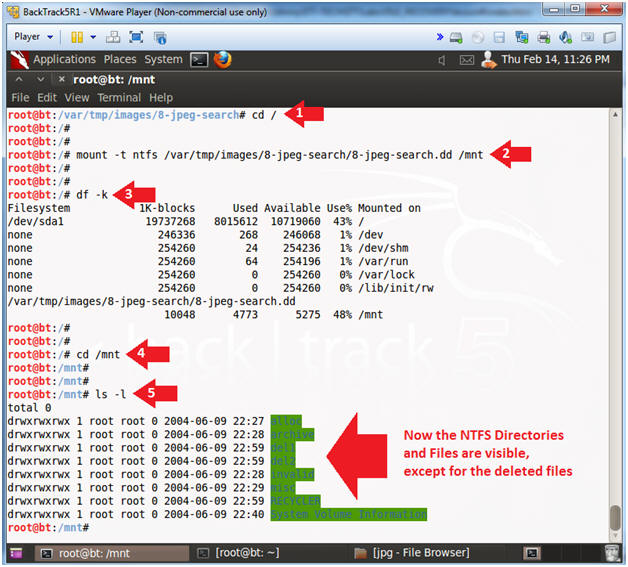Screen dimensions: 628x567
Task: Open the terminal File menu
Action: click(20, 98)
